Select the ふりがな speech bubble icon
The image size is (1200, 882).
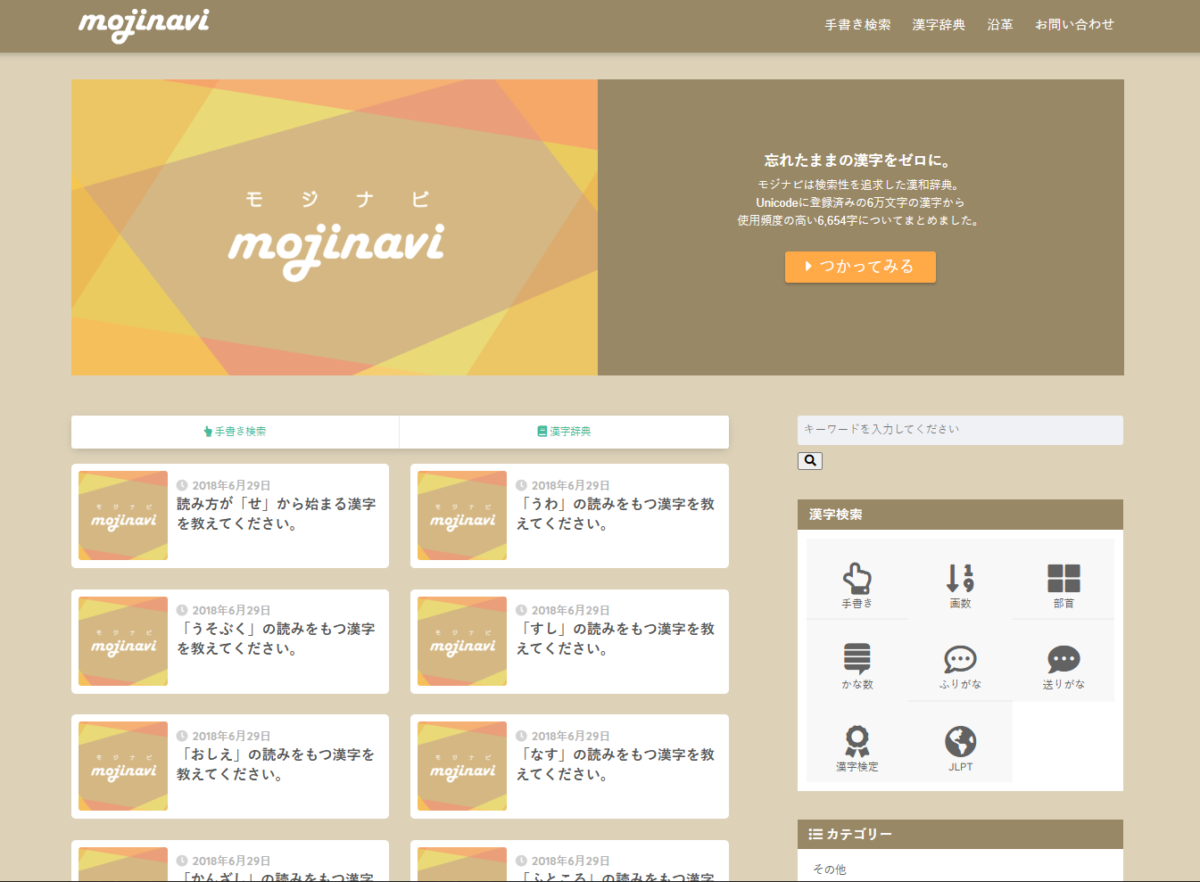pos(960,661)
